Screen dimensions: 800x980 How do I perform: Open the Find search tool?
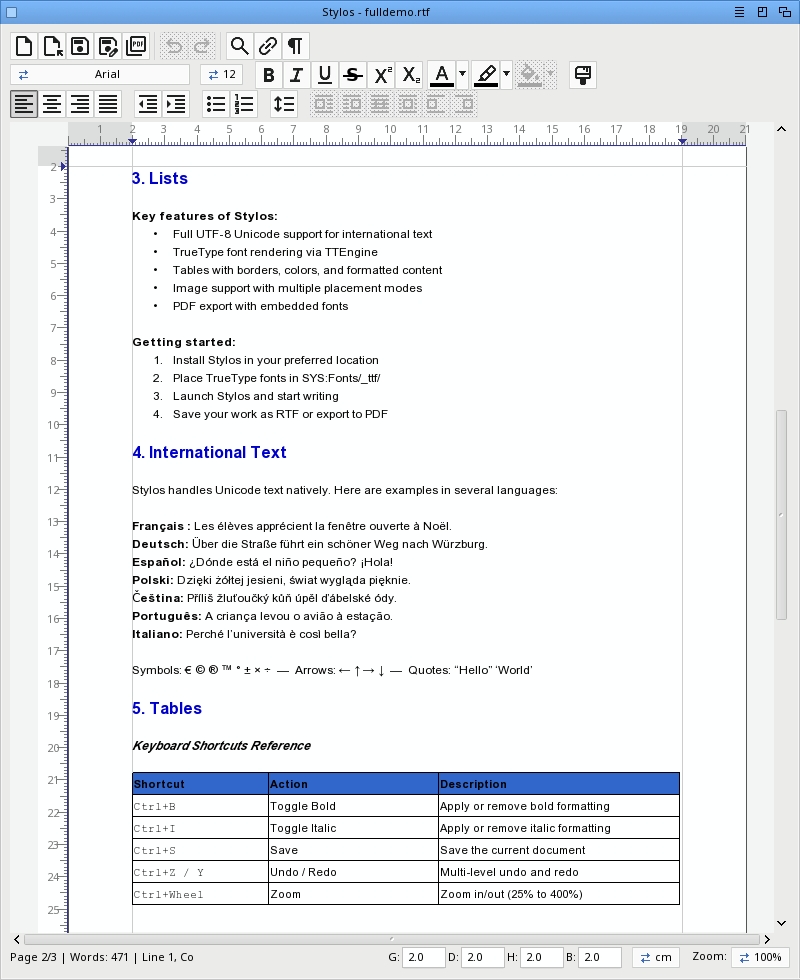(239, 46)
